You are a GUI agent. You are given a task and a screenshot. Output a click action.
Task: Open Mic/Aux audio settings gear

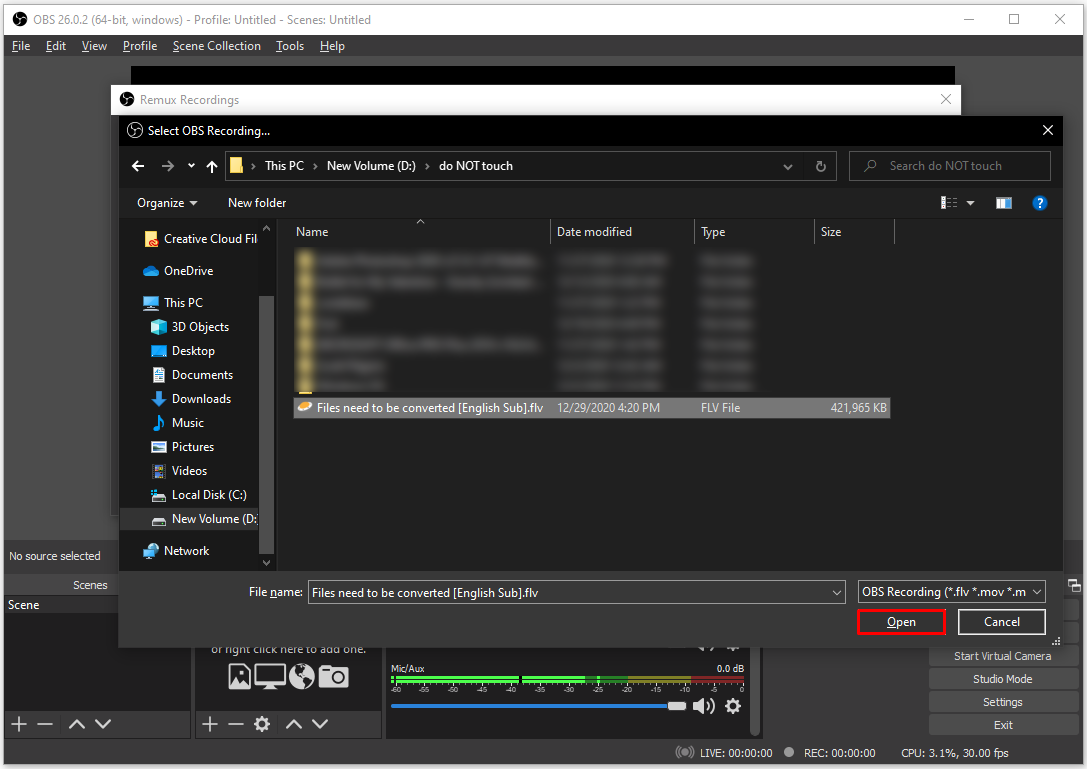733,706
